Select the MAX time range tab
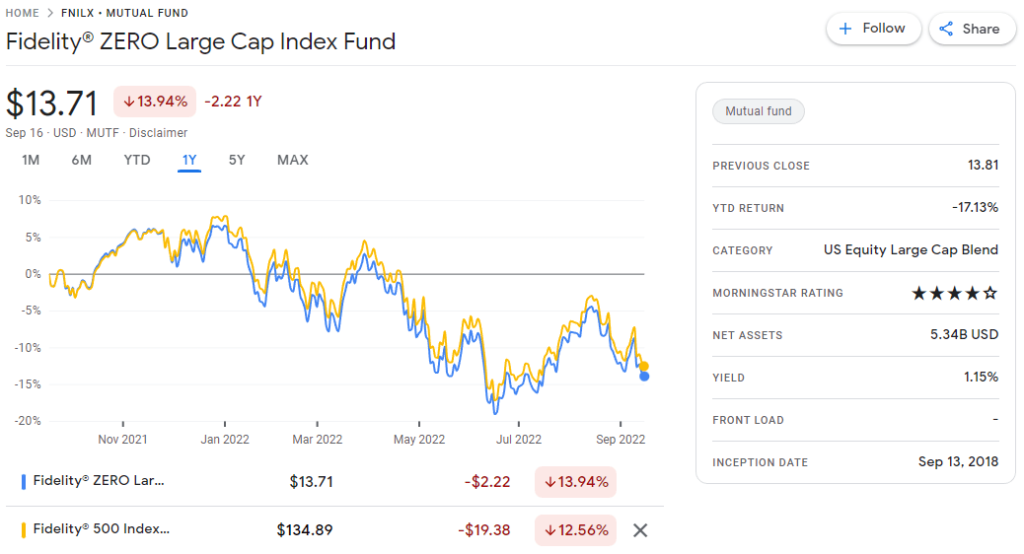Image resolution: width=1024 pixels, height=554 pixels. [x=293, y=160]
